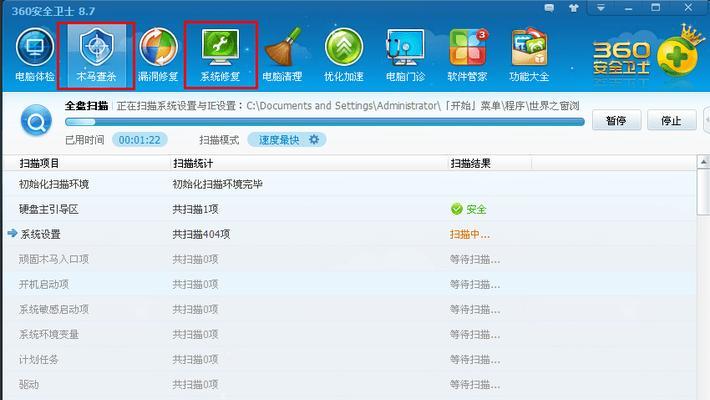710x400 pixels.
Task: Click the blue arrow beside 系统设置
Action: 12,233
